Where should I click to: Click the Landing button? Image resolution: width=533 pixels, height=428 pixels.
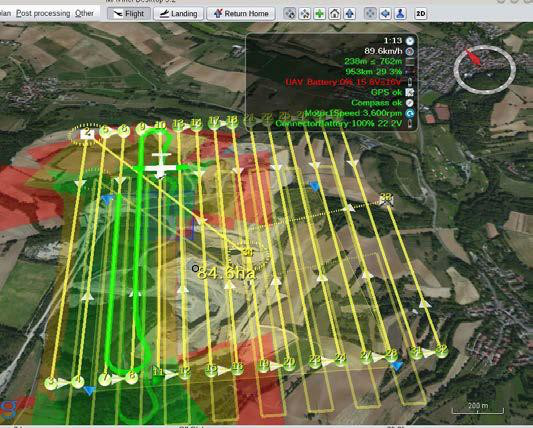pyautogui.click(x=178, y=14)
